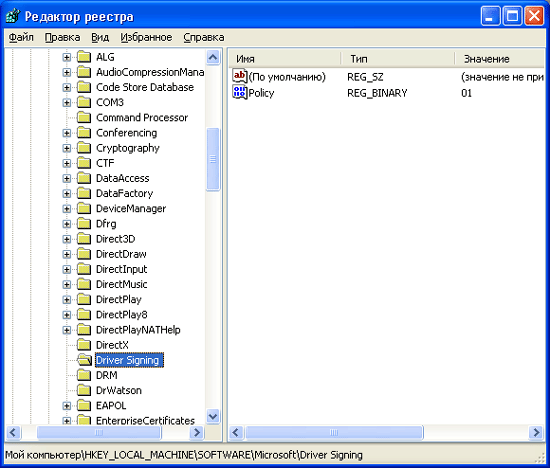550x468 pixels.
Task: Click the values pane horizontal scrollbar thumb
Action: [334, 432]
